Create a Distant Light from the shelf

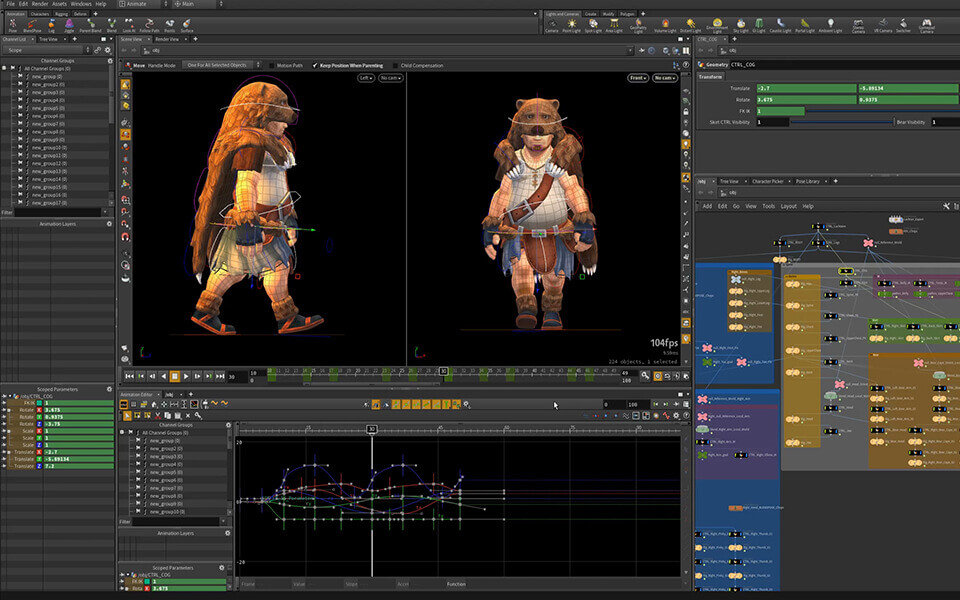691,25
